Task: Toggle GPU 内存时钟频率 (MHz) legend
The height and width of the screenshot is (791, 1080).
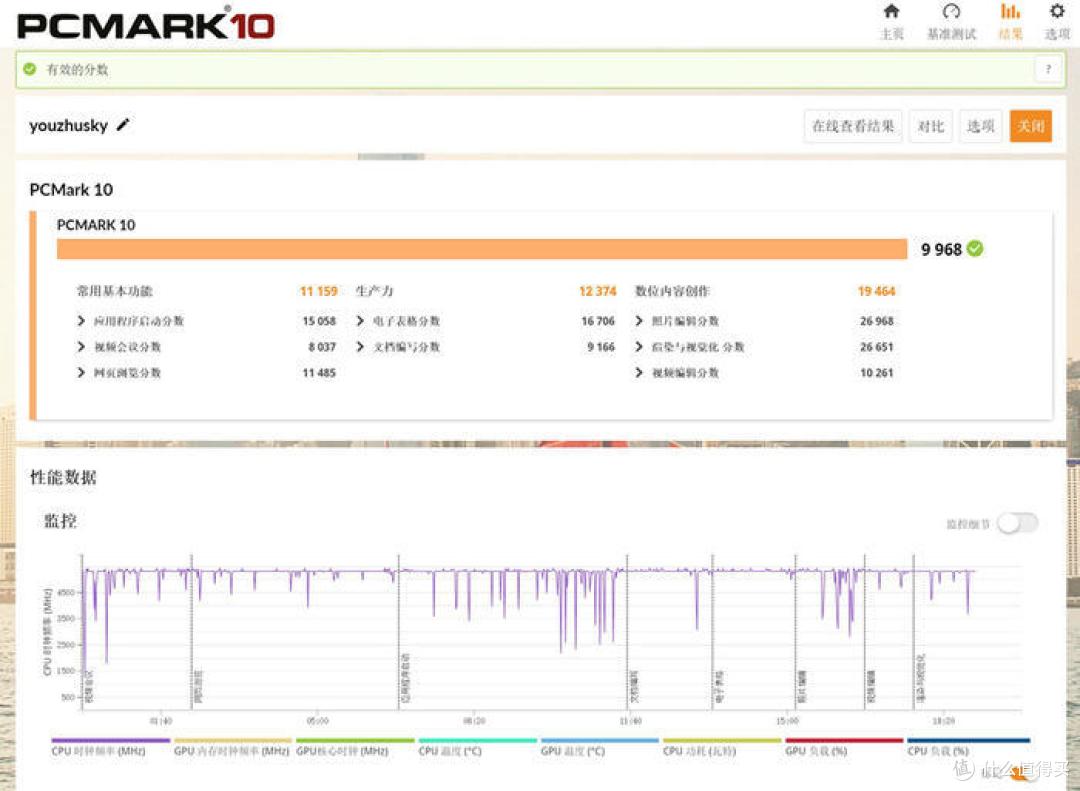Action: click(232, 748)
